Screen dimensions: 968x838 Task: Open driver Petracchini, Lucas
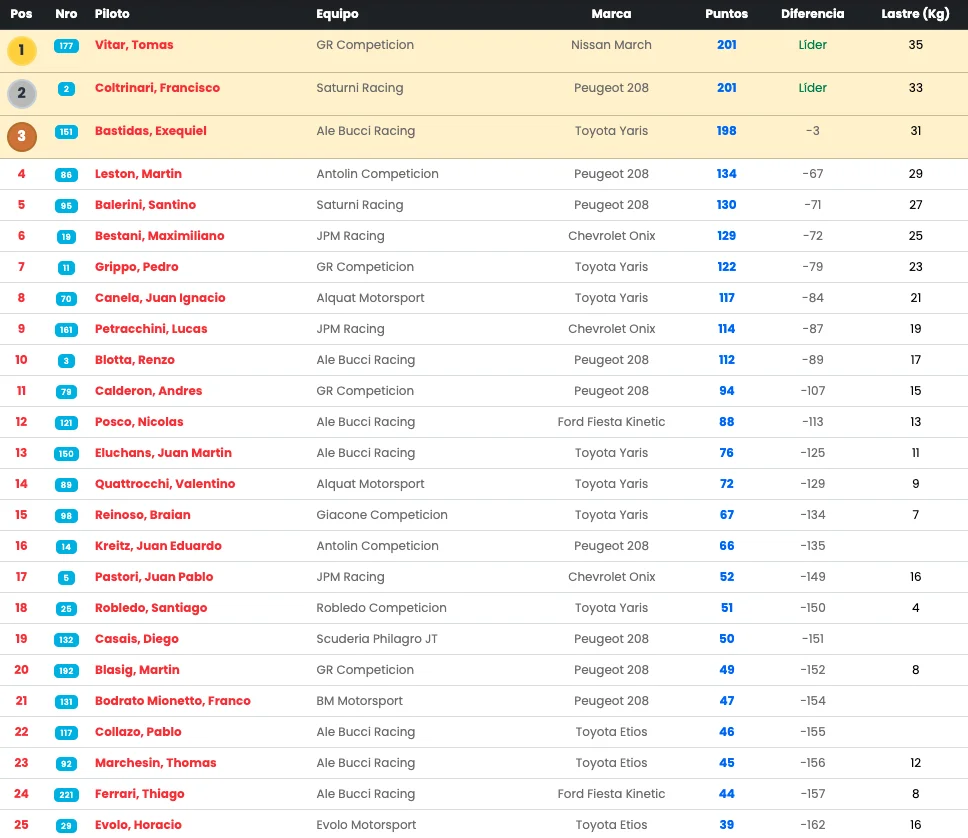[151, 329]
